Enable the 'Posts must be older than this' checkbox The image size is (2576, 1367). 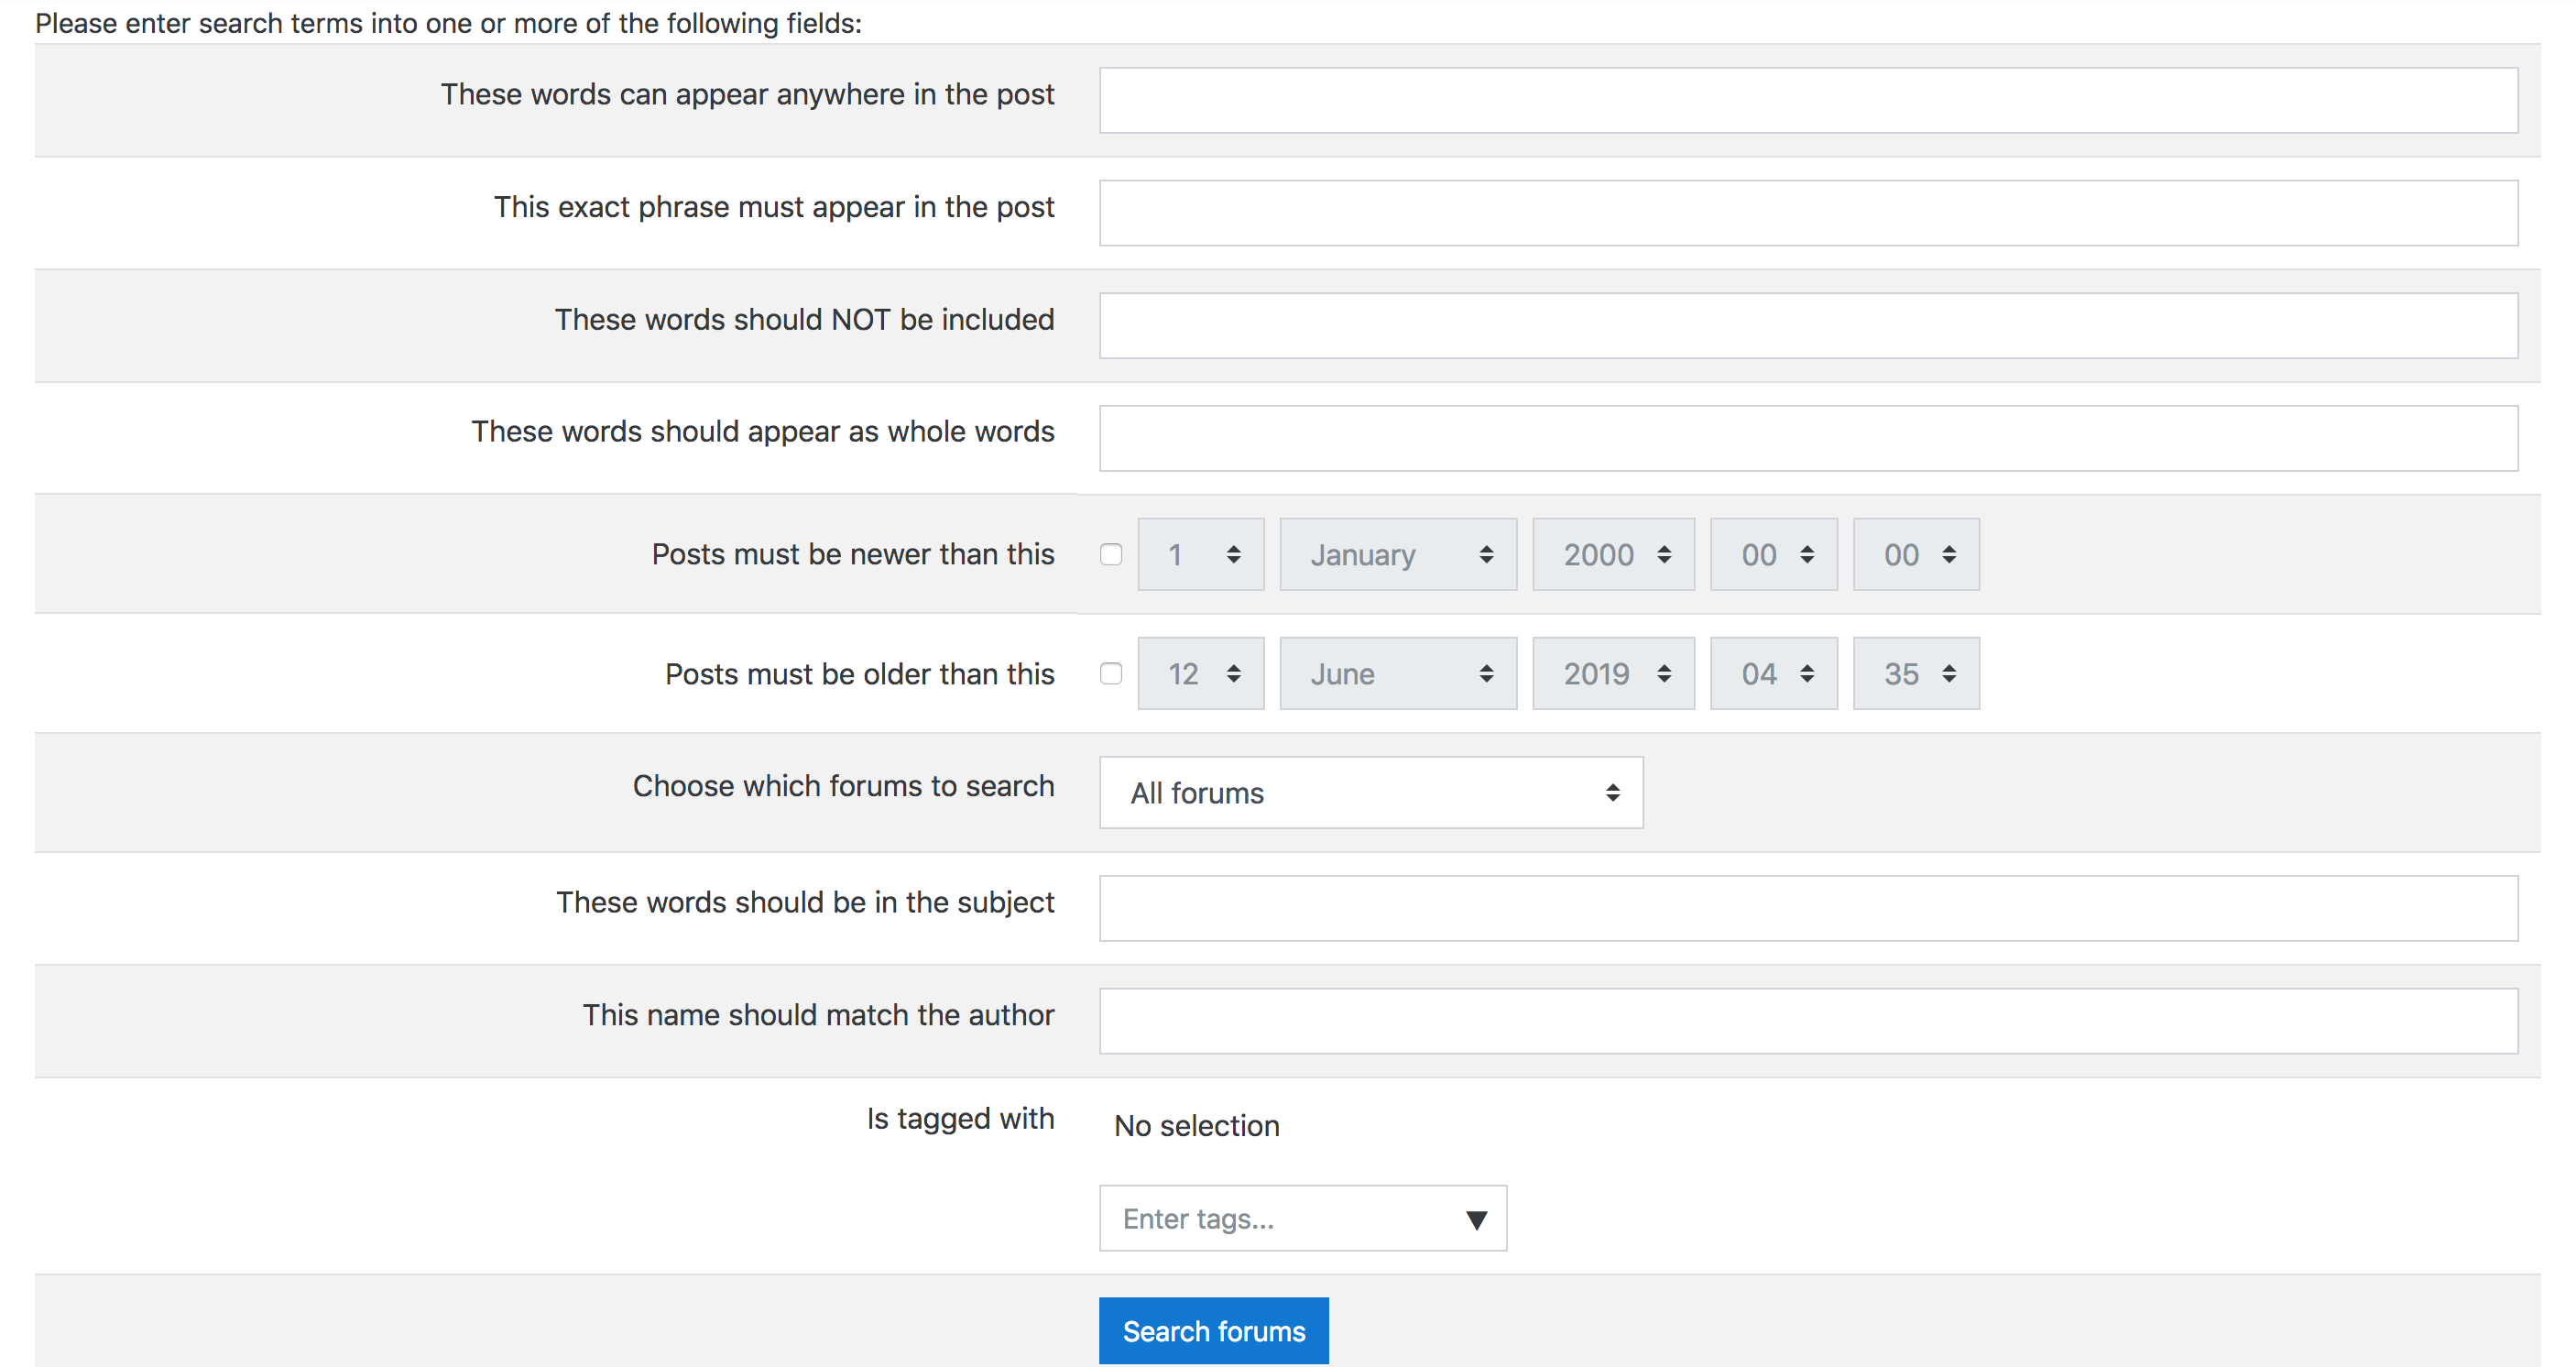pos(1111,673)
